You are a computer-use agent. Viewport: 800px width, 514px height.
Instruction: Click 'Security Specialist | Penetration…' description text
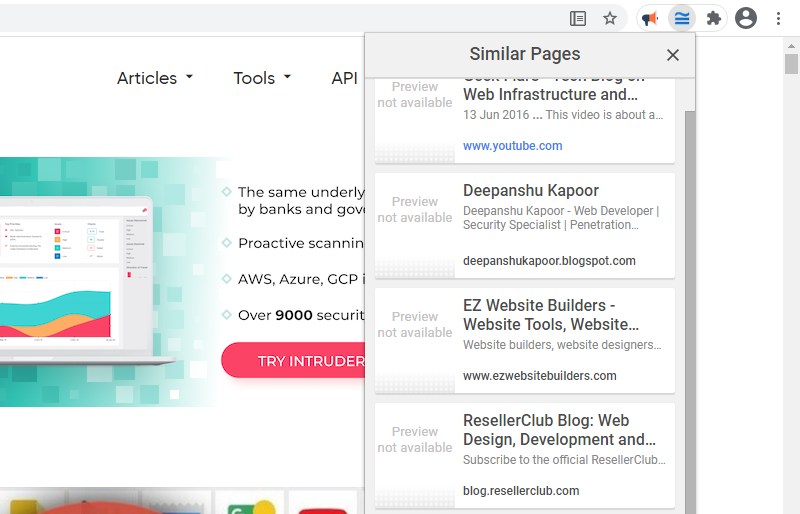(551, 225)
